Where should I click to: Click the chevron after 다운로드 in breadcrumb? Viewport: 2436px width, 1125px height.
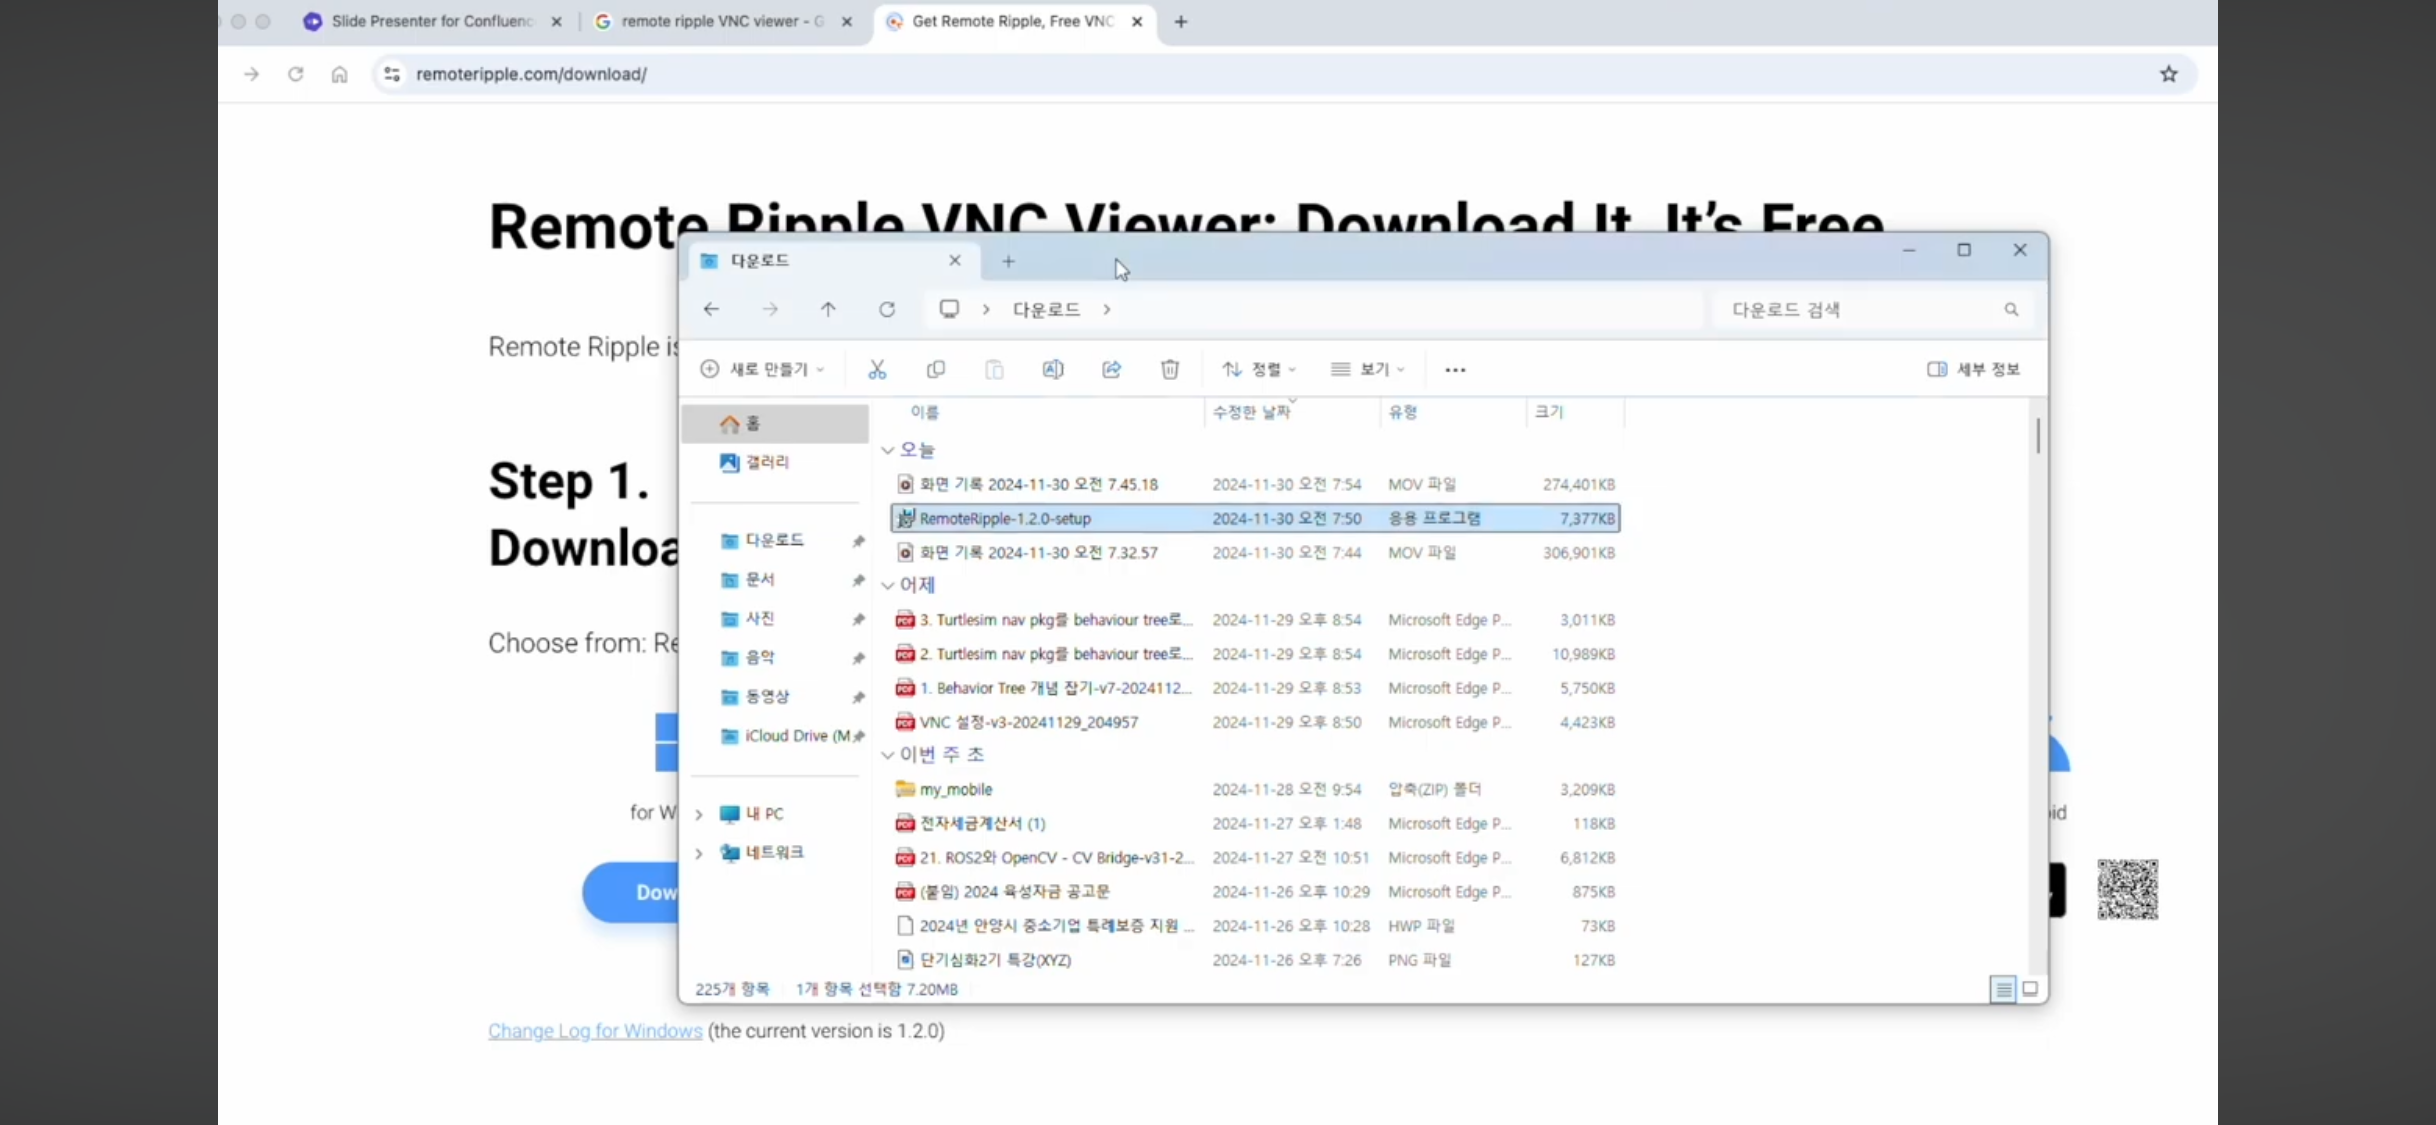(1107, 310)
